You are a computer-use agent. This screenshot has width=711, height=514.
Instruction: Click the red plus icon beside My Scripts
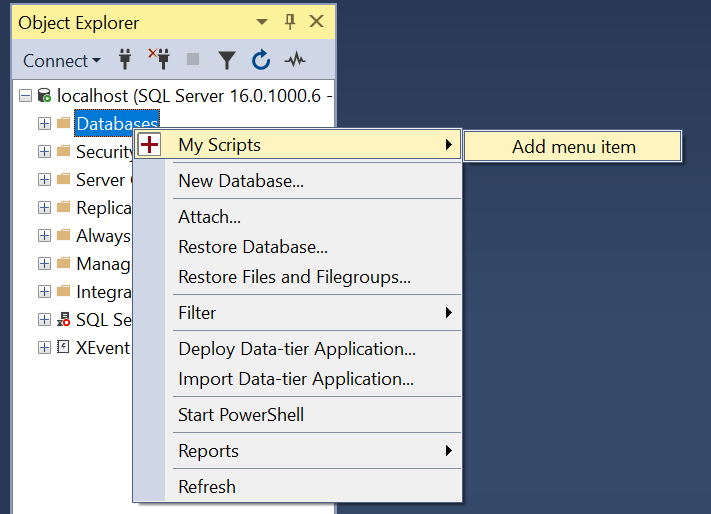[x=149, y=145]
